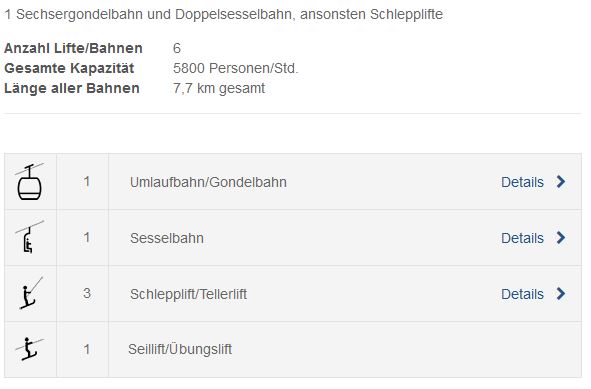Viewport: 591px width, 389px height.
Task: Expand Schlepplift/Tellerlift chevron arrow
Action: [x=561, y=294]
